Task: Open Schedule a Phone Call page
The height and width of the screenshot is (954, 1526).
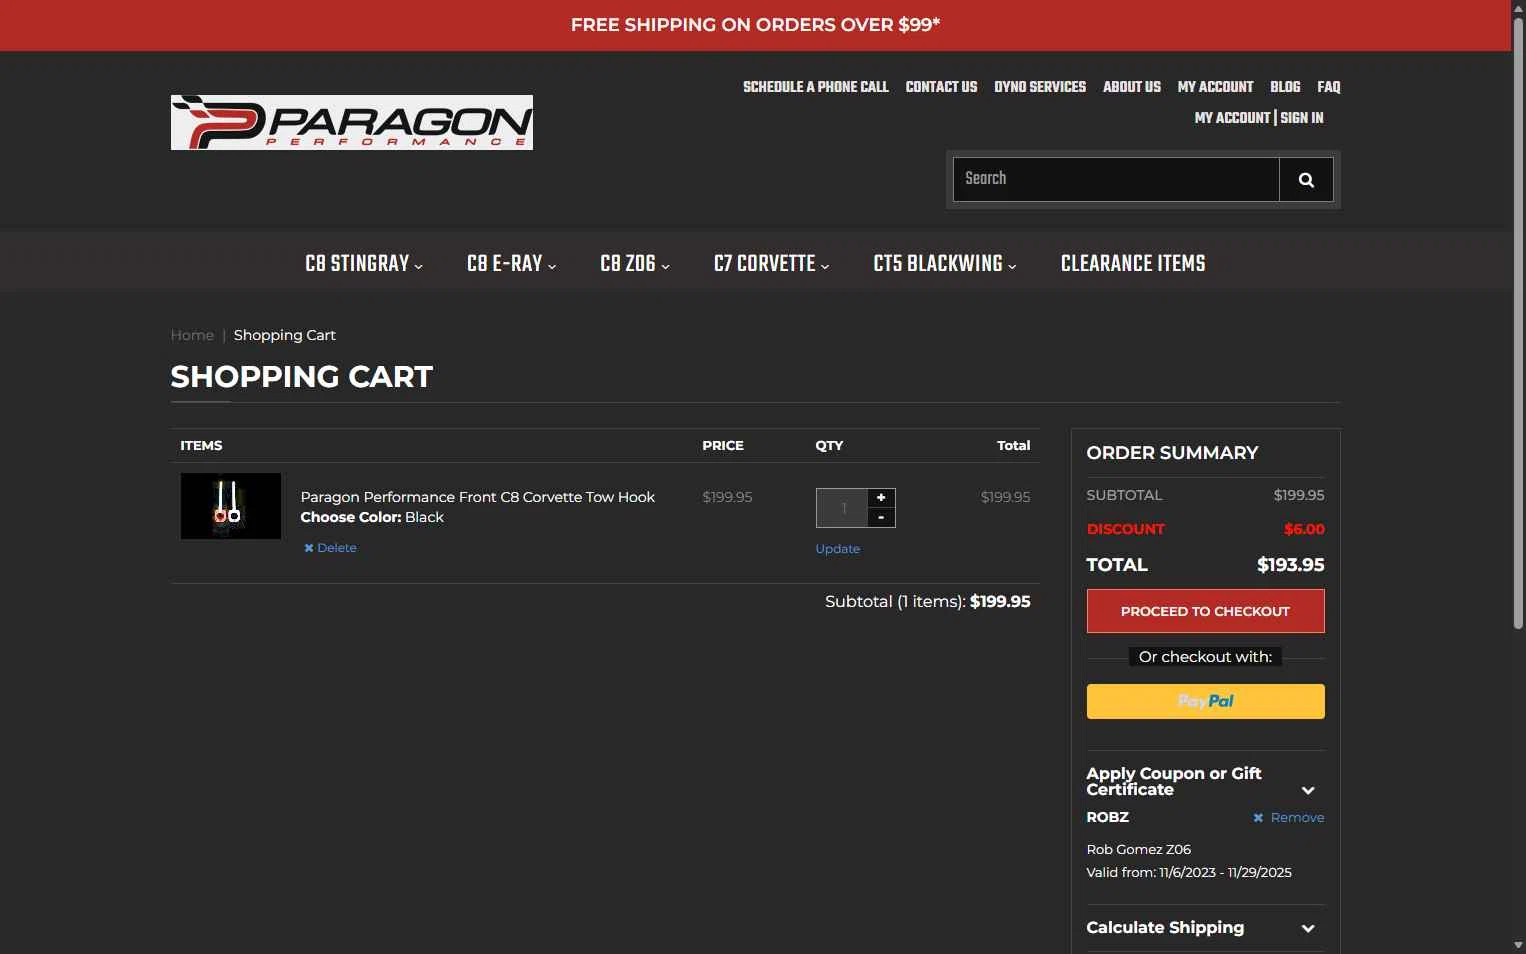Action: tap(816, 87)
